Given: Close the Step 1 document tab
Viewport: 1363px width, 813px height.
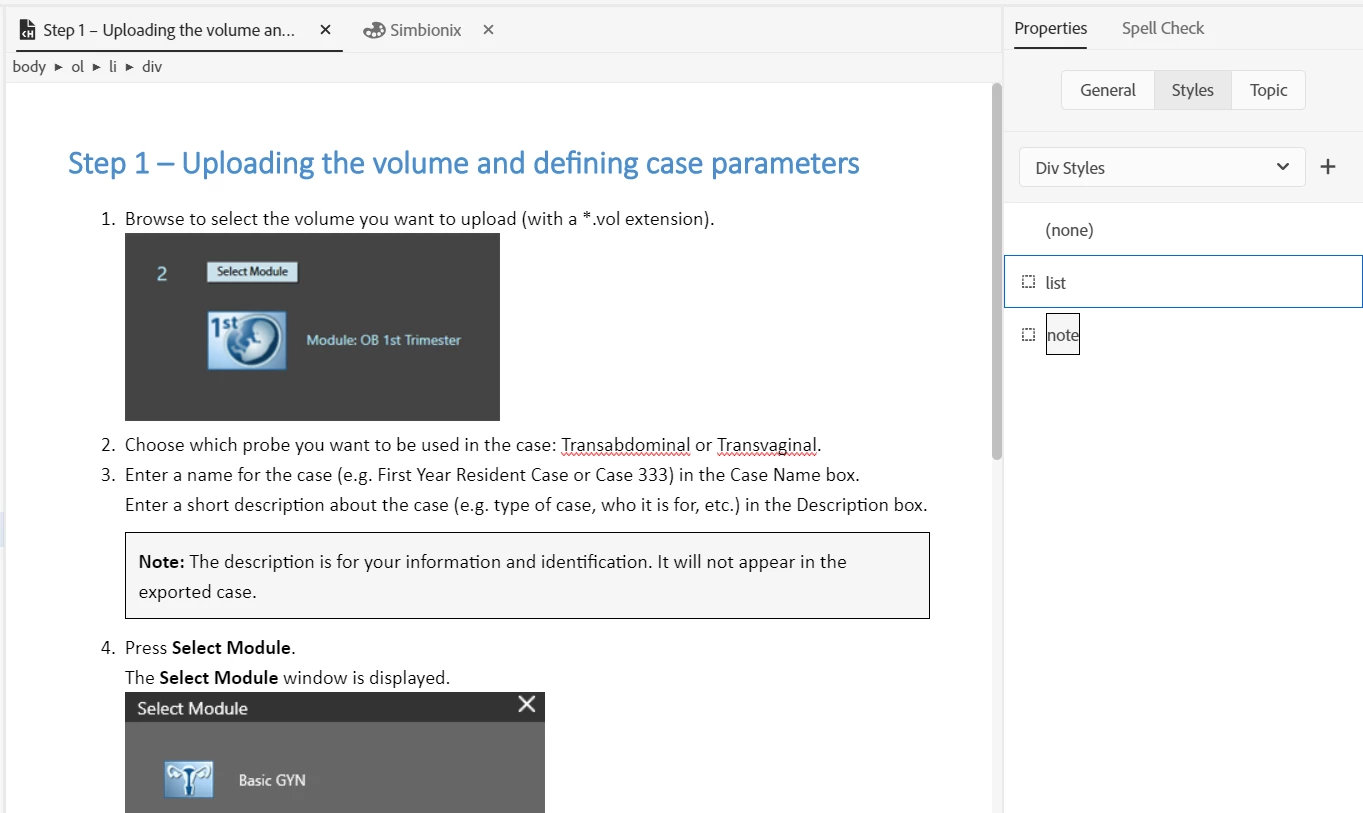Looking at the screenshot, I should (325, 30).
